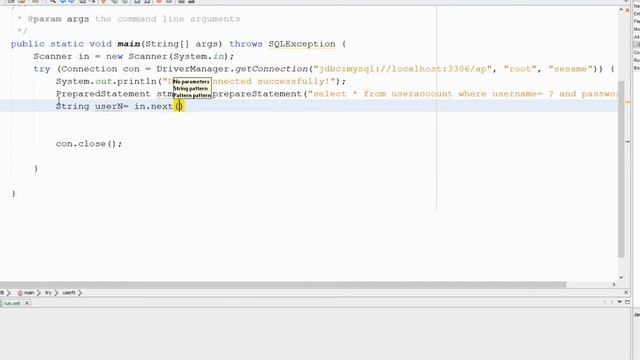640x360 pixels.
Task: Click the con.close(); statement
Action: click(x=89, y=144)
